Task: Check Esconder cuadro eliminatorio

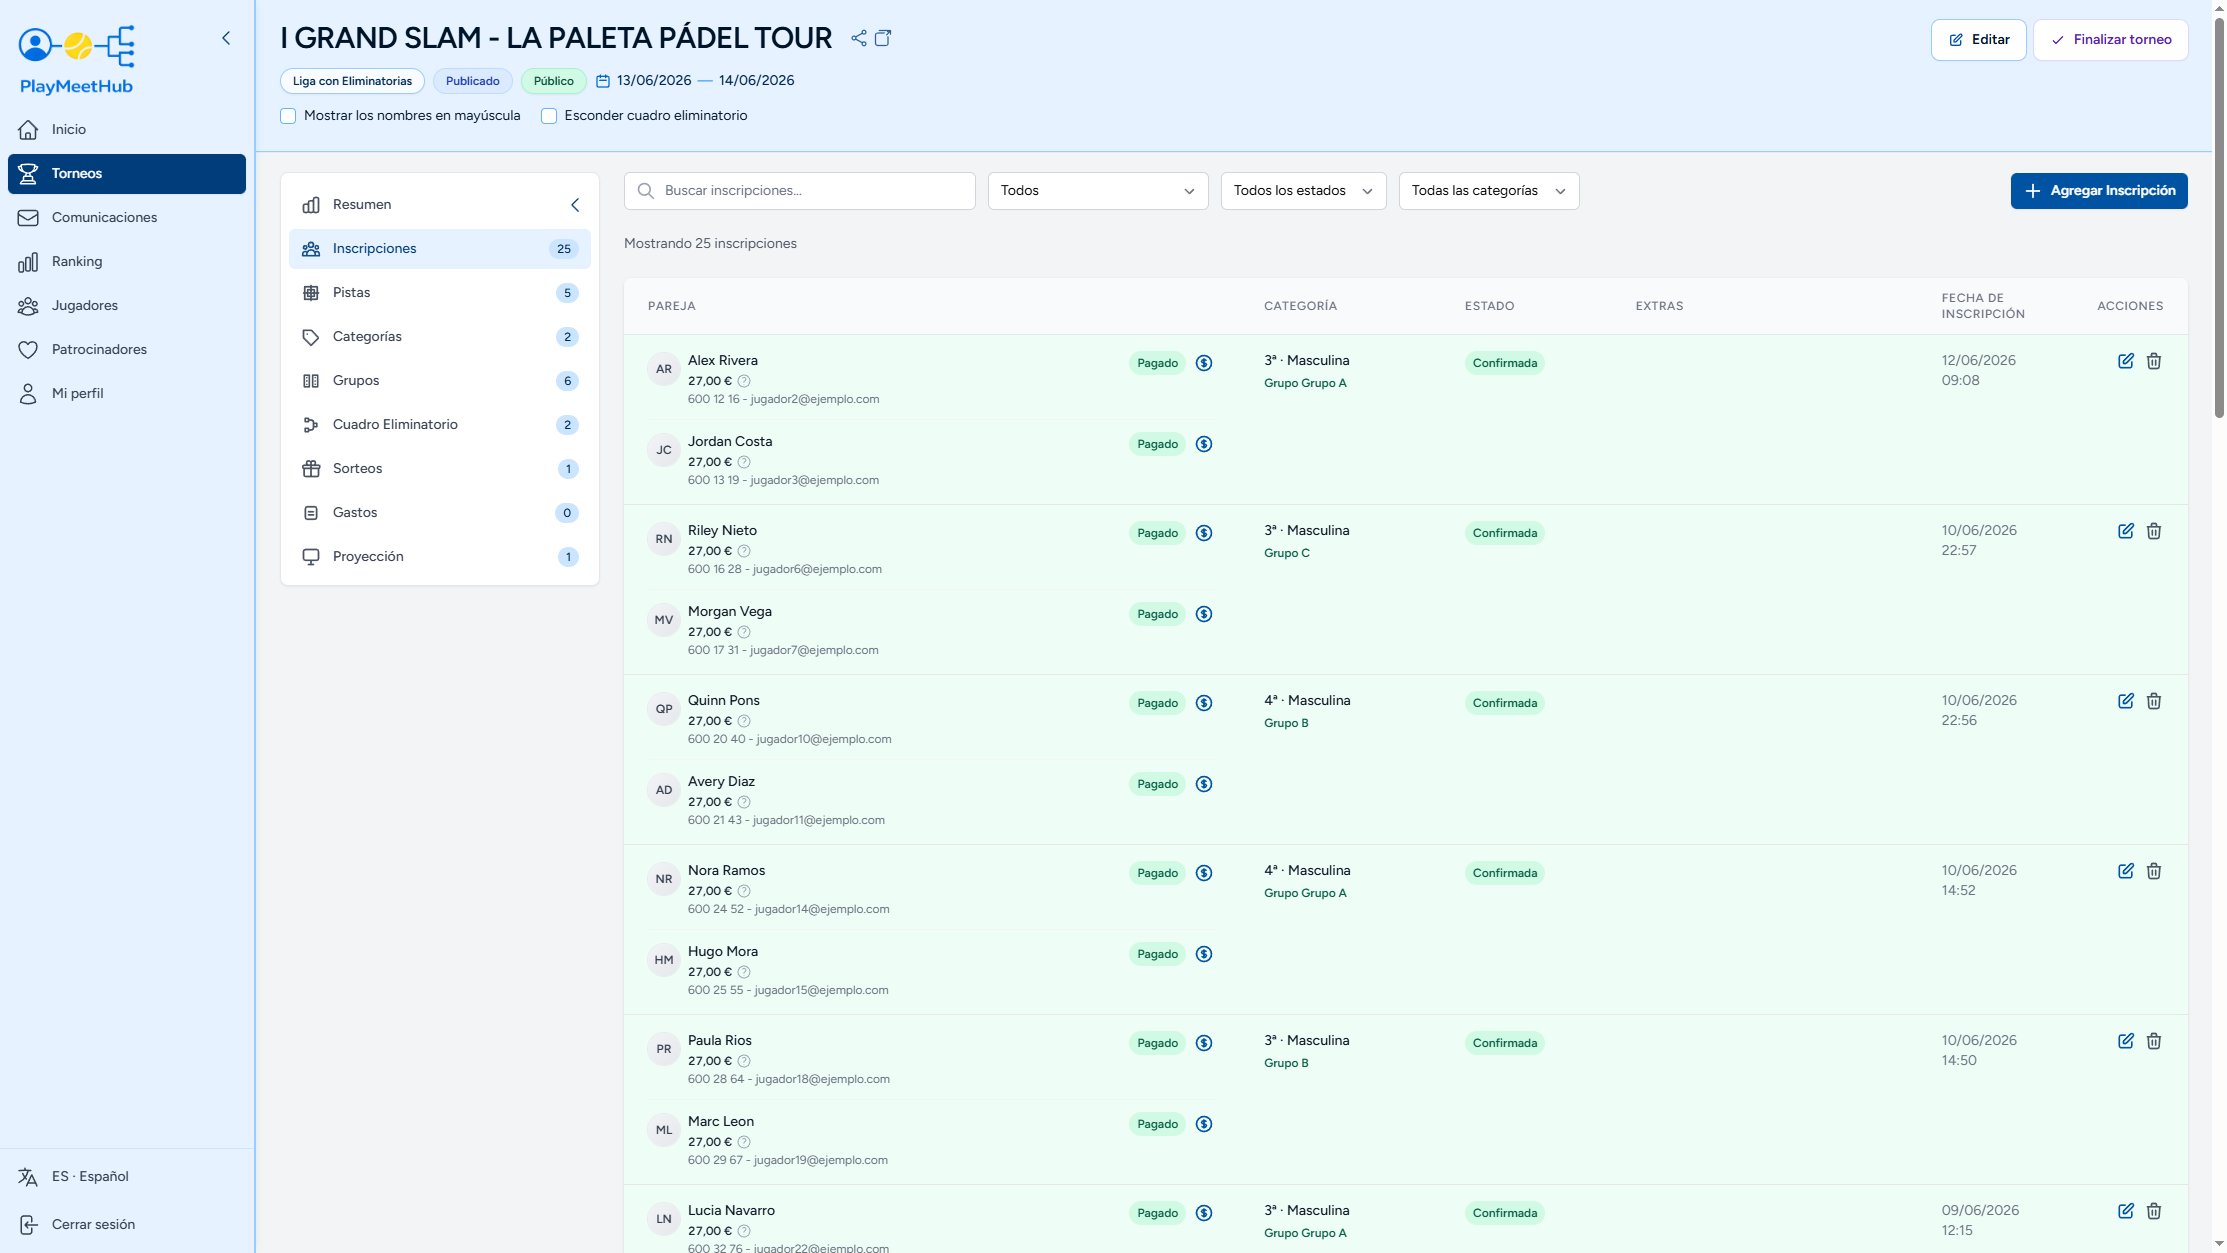Action: click(549, 116)
